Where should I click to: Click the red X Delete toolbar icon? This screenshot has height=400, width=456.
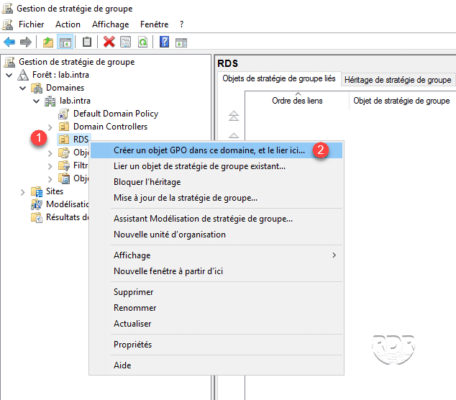(109, 42)
